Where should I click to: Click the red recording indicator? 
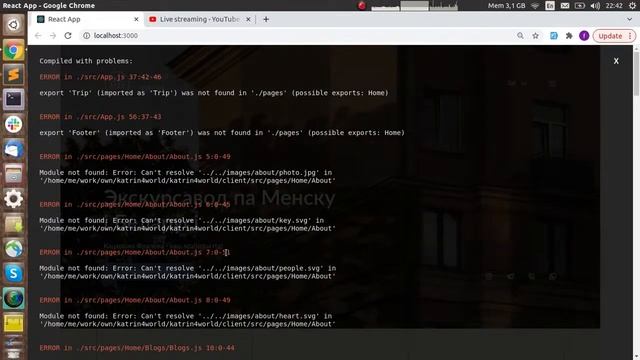pyautogui.click(x=362, y=6)
